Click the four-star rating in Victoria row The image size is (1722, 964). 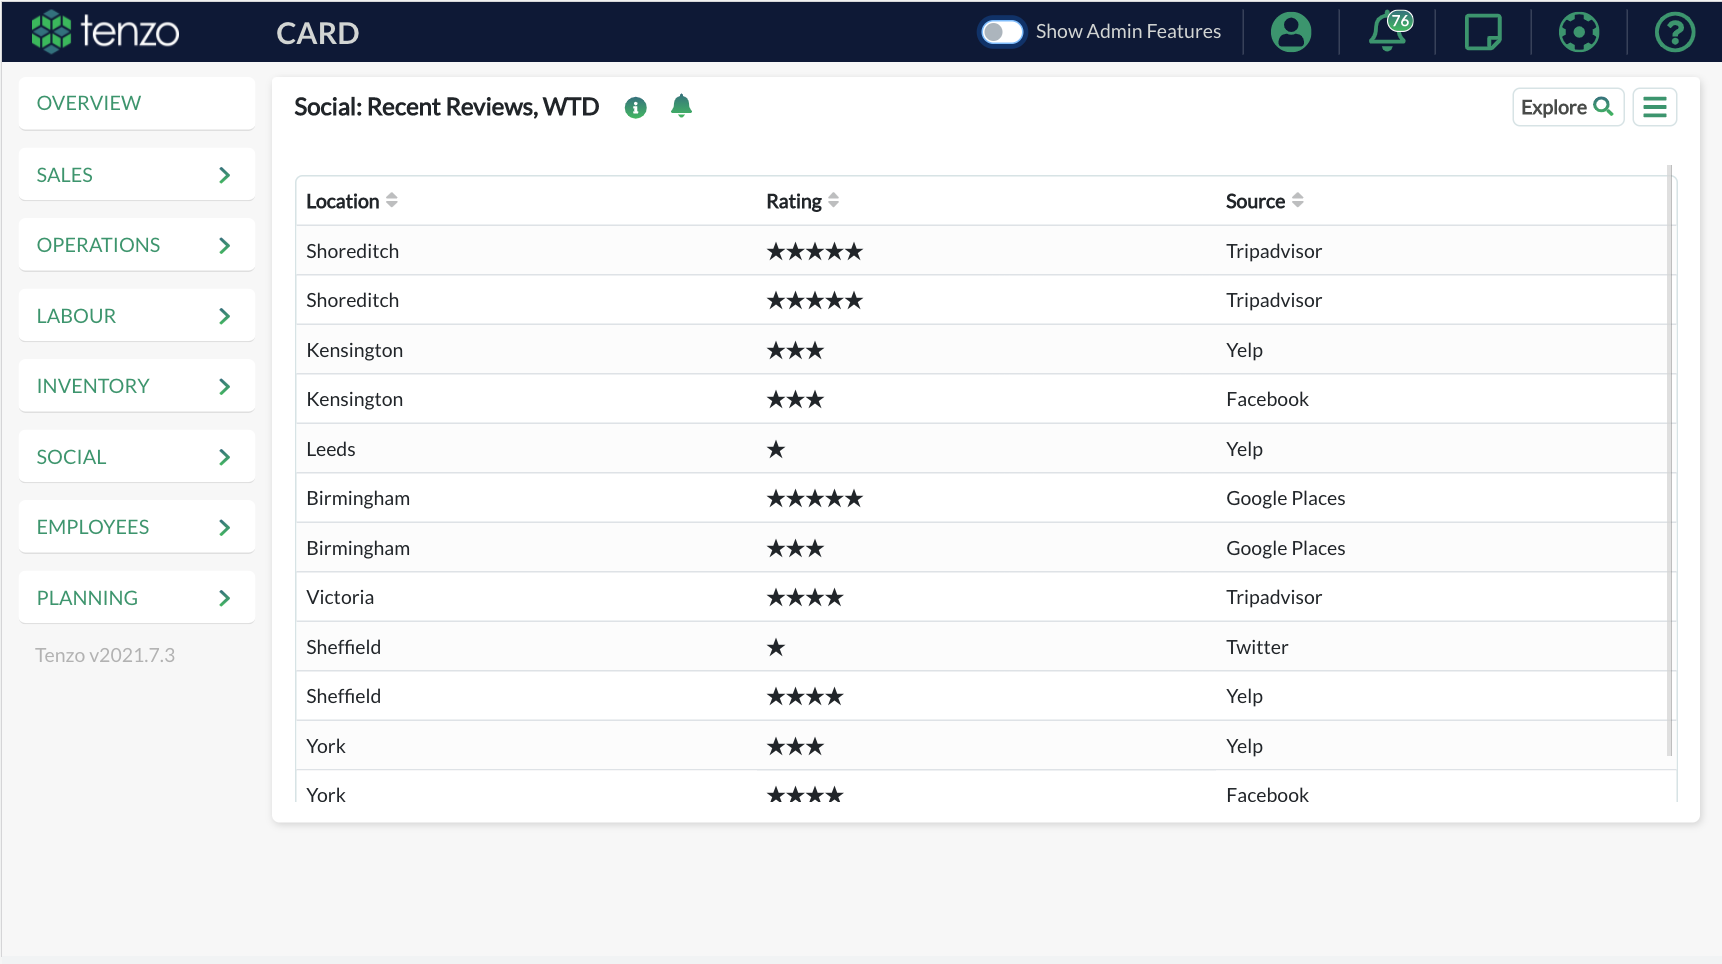[805, 597]
